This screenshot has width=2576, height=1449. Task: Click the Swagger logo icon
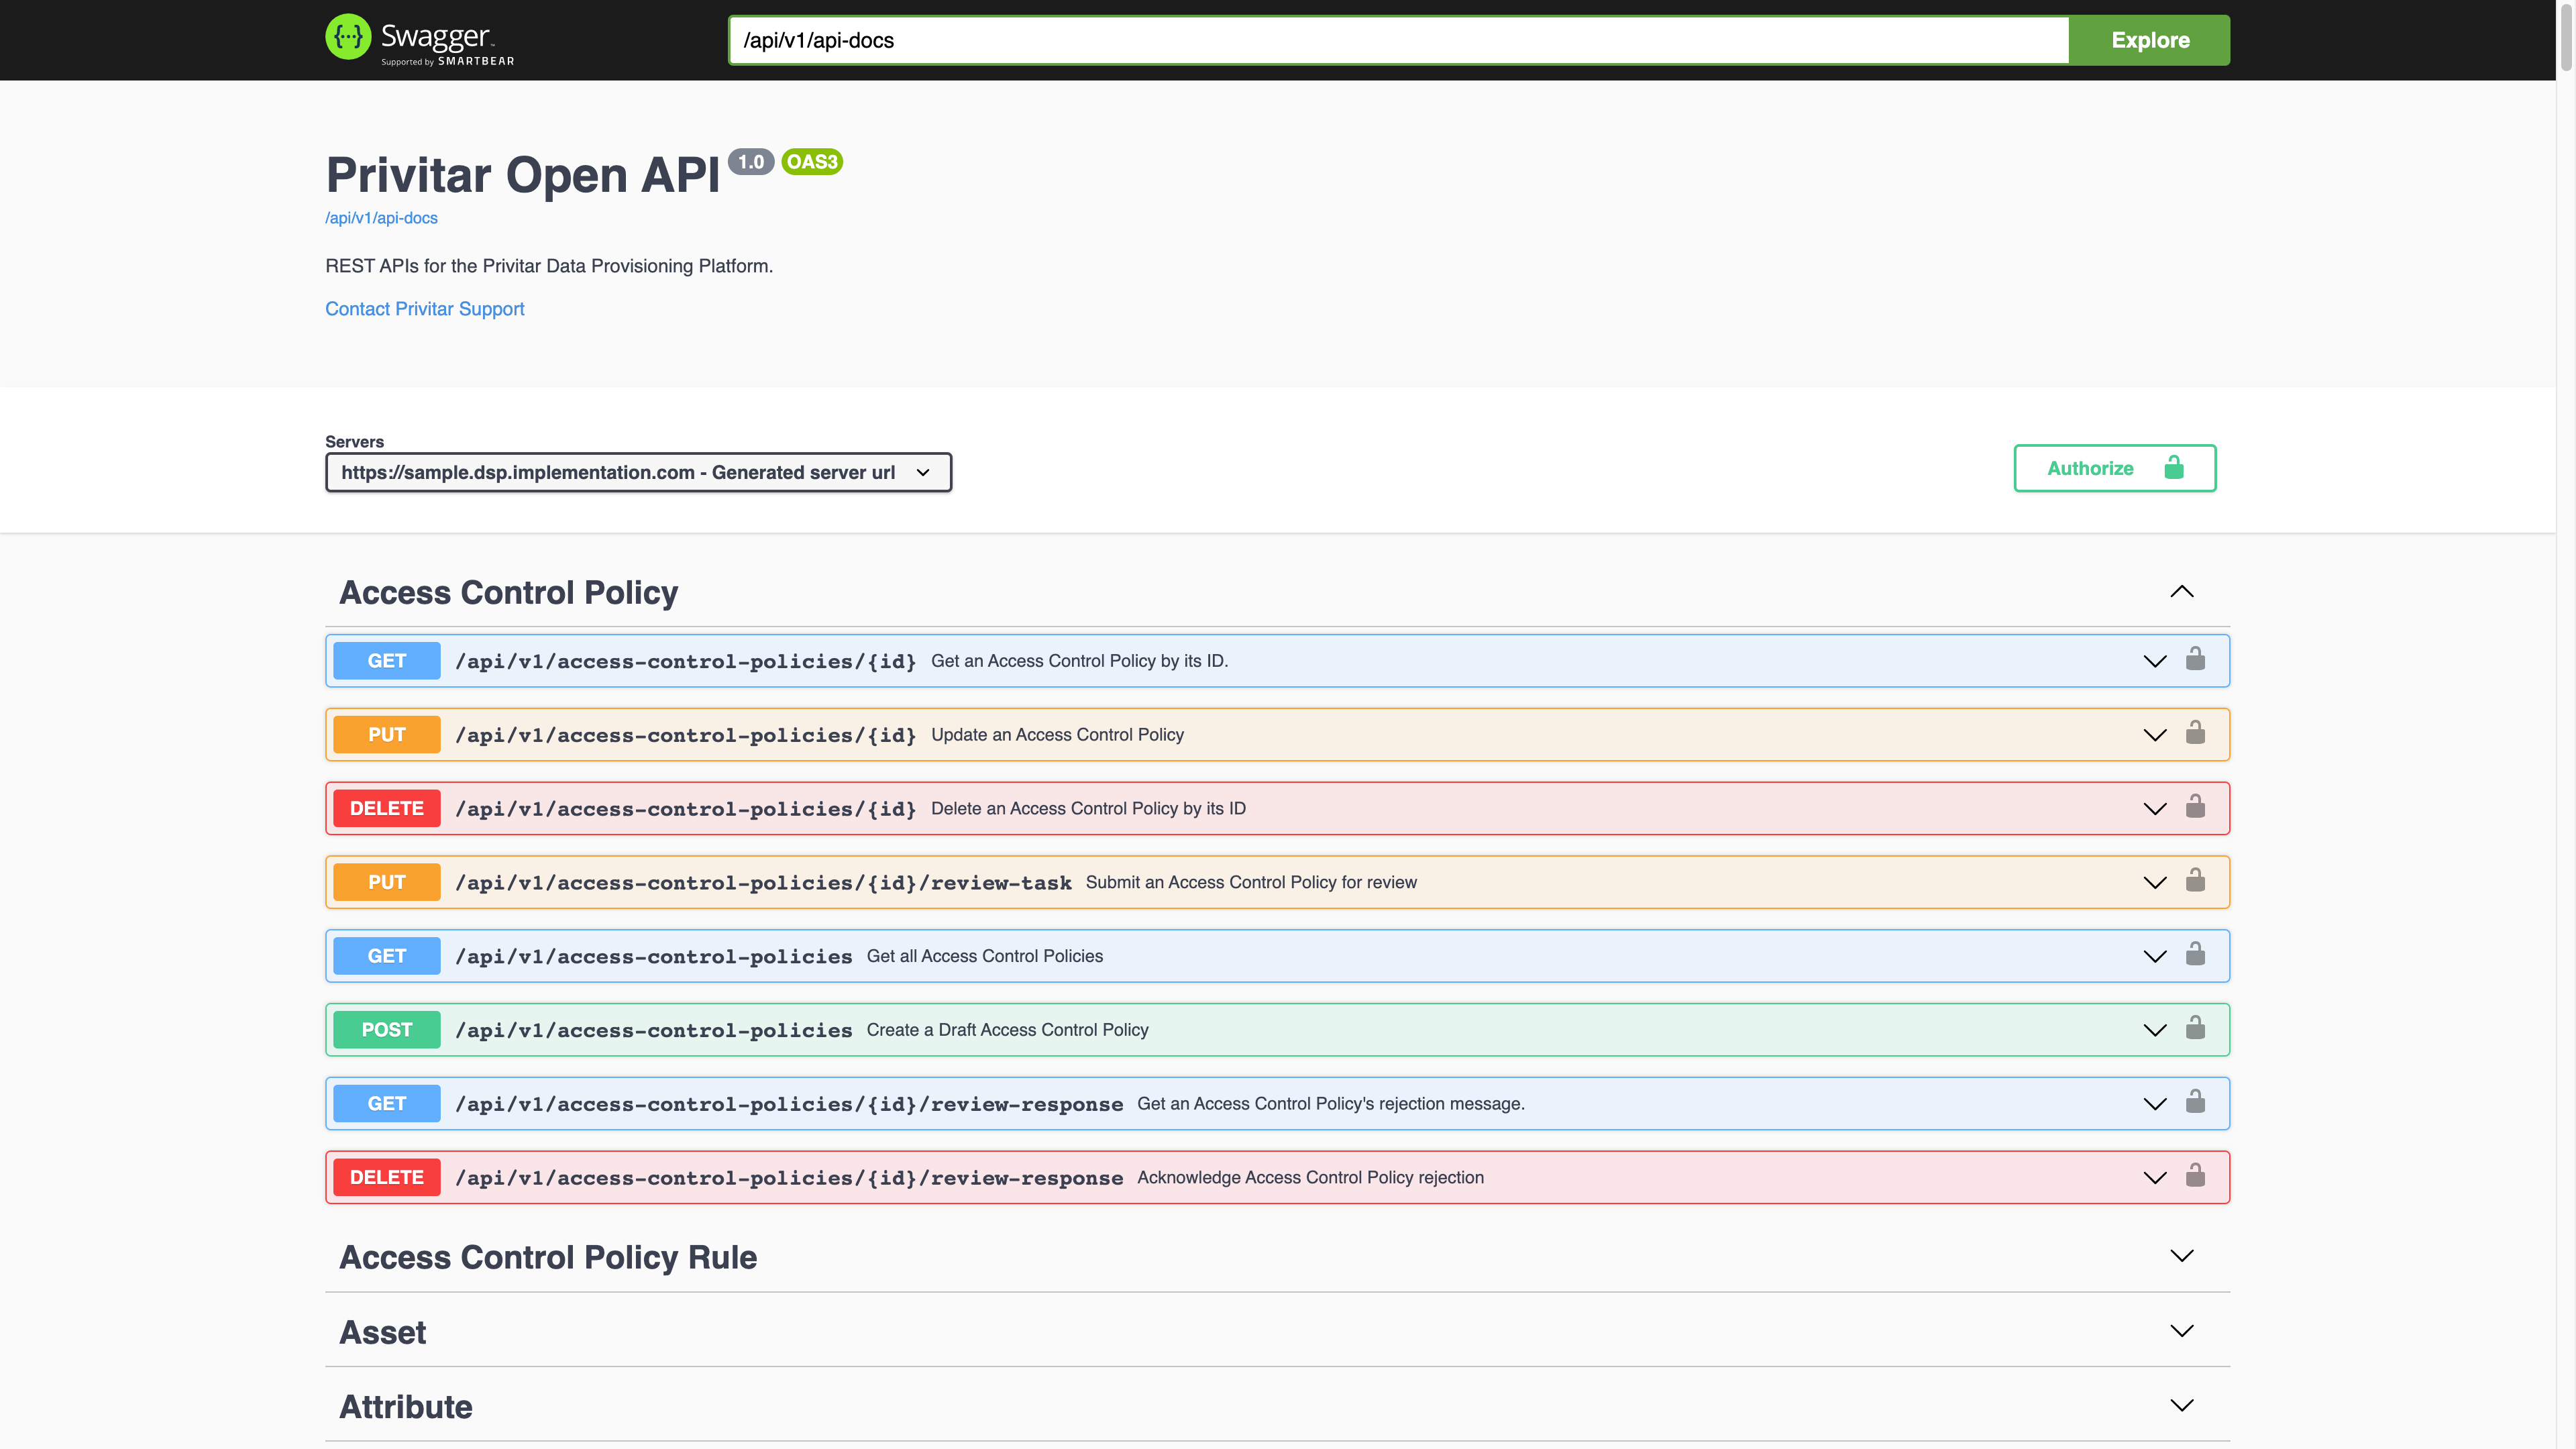[x=348, y=38]
